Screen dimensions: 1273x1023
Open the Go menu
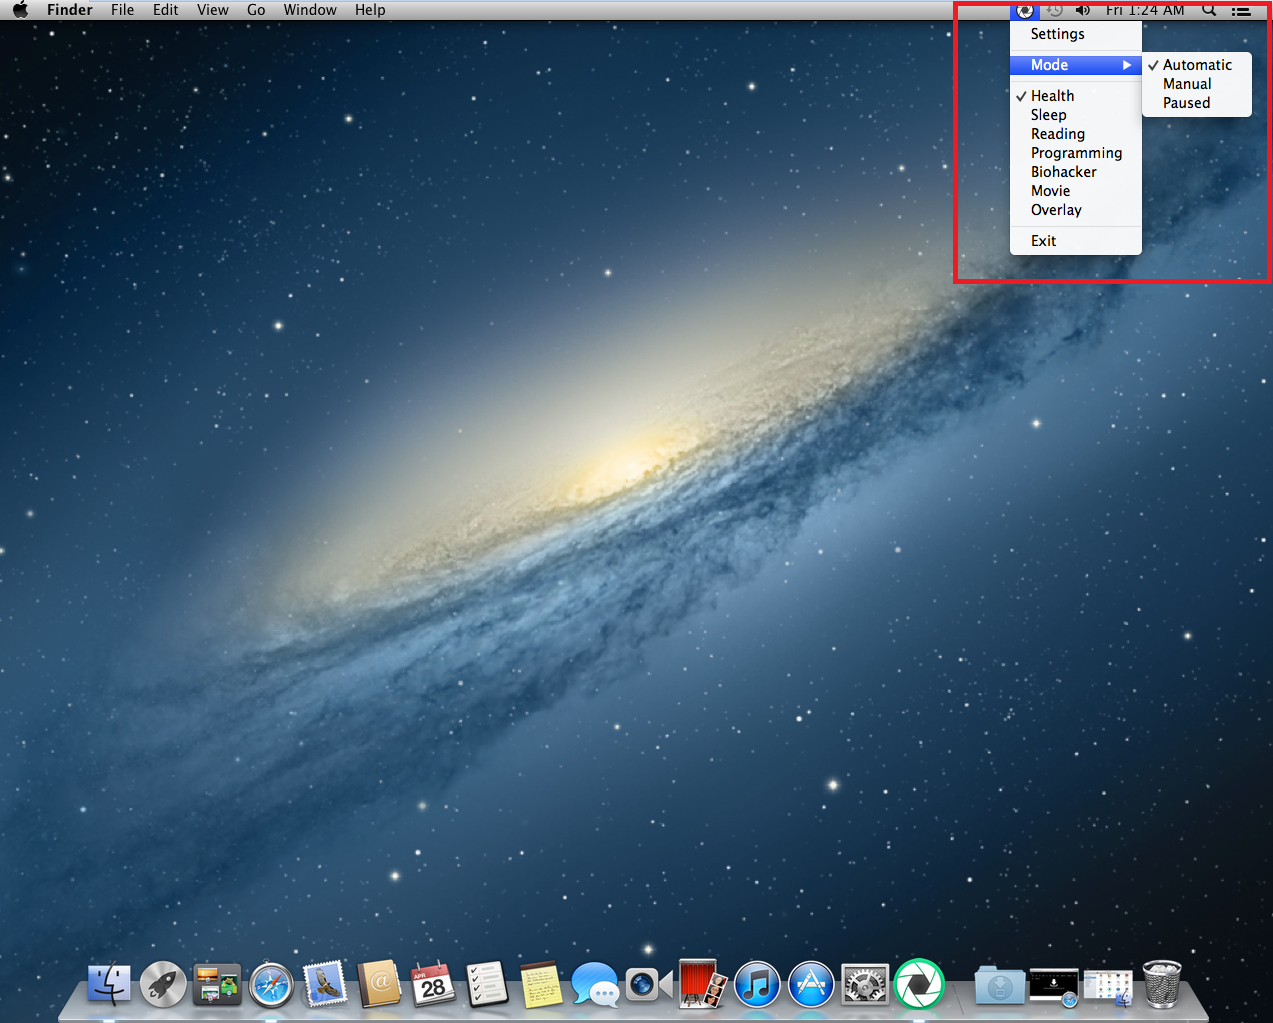256,10
